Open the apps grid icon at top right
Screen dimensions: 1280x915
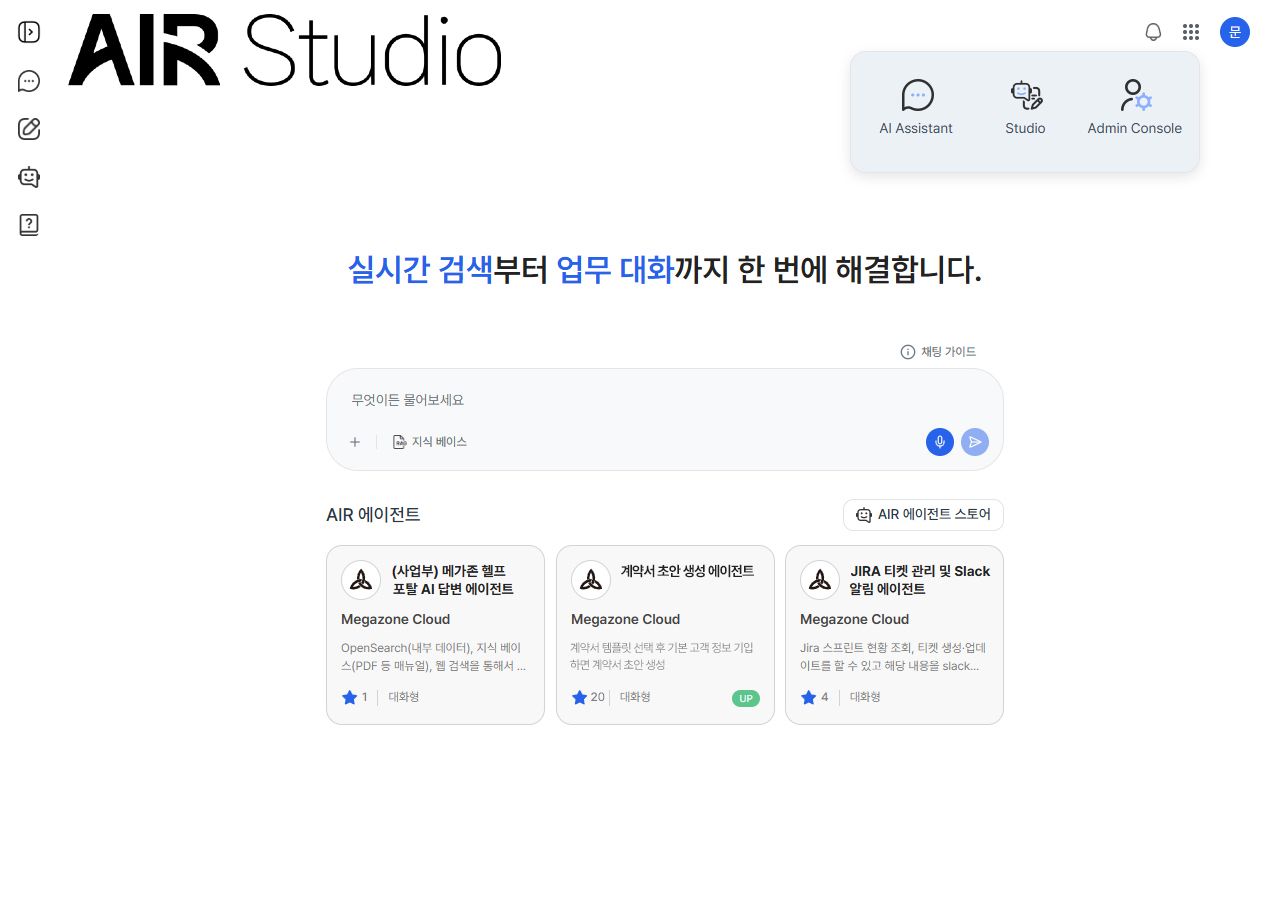pos(1191,31)
